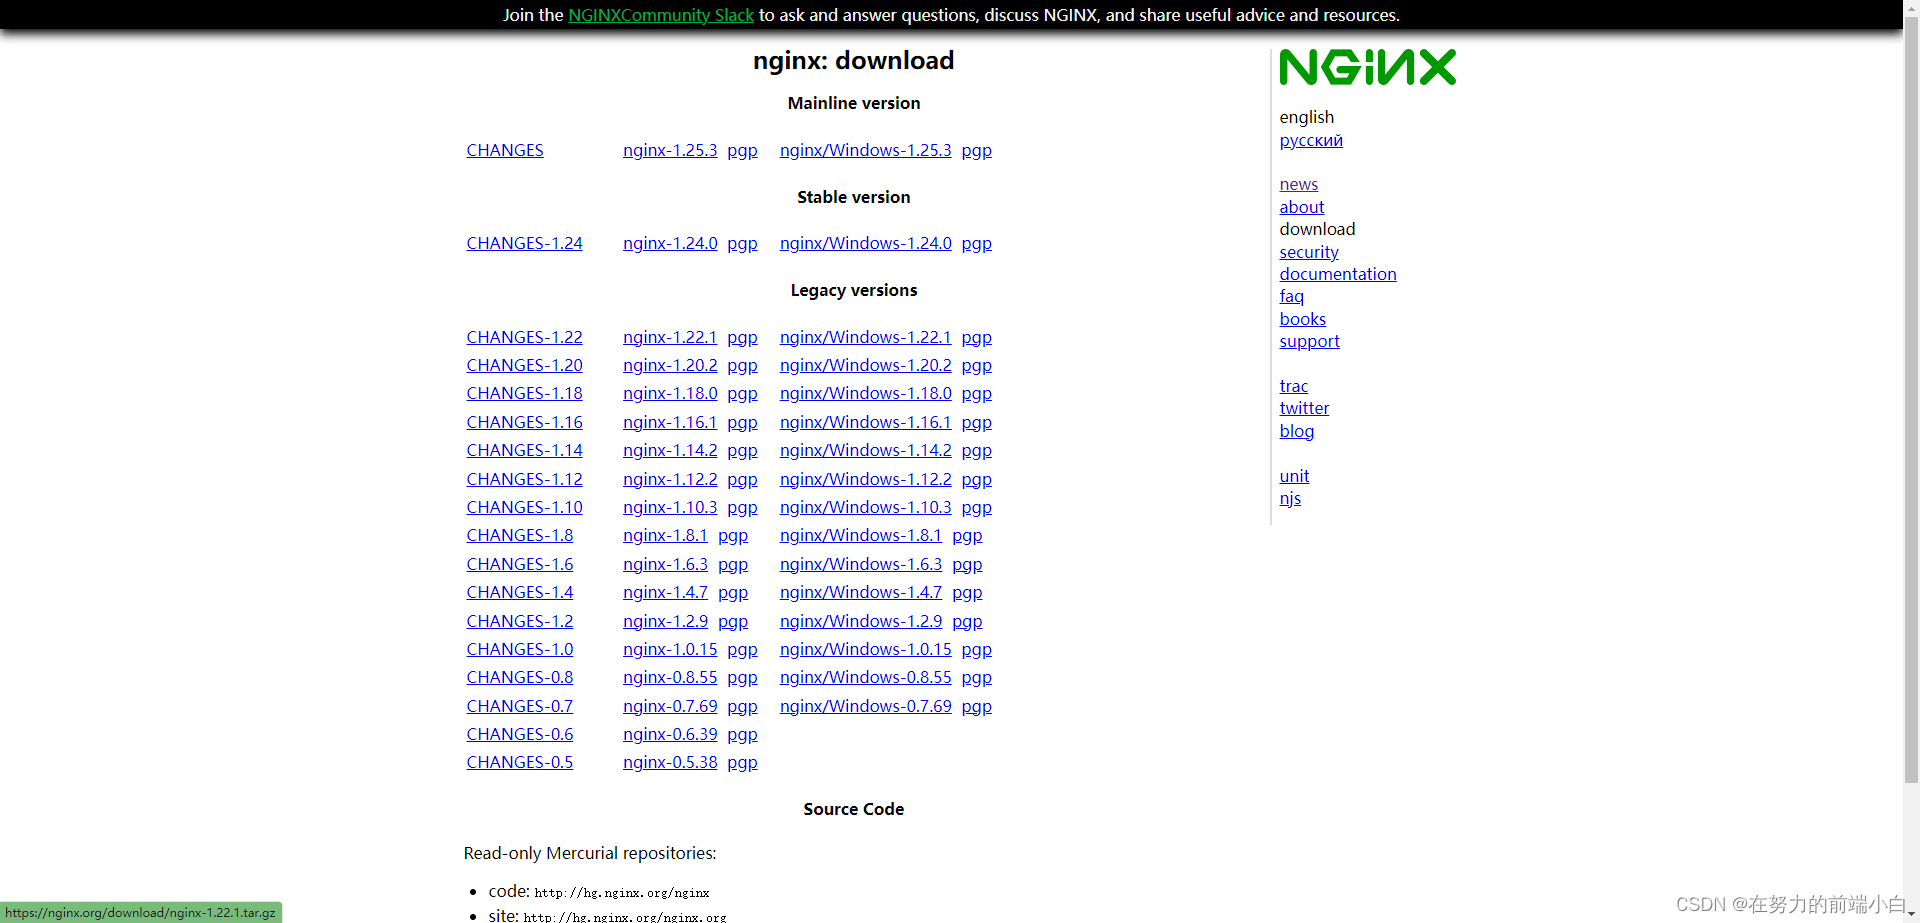Download nginx-1.20.2

670,365
